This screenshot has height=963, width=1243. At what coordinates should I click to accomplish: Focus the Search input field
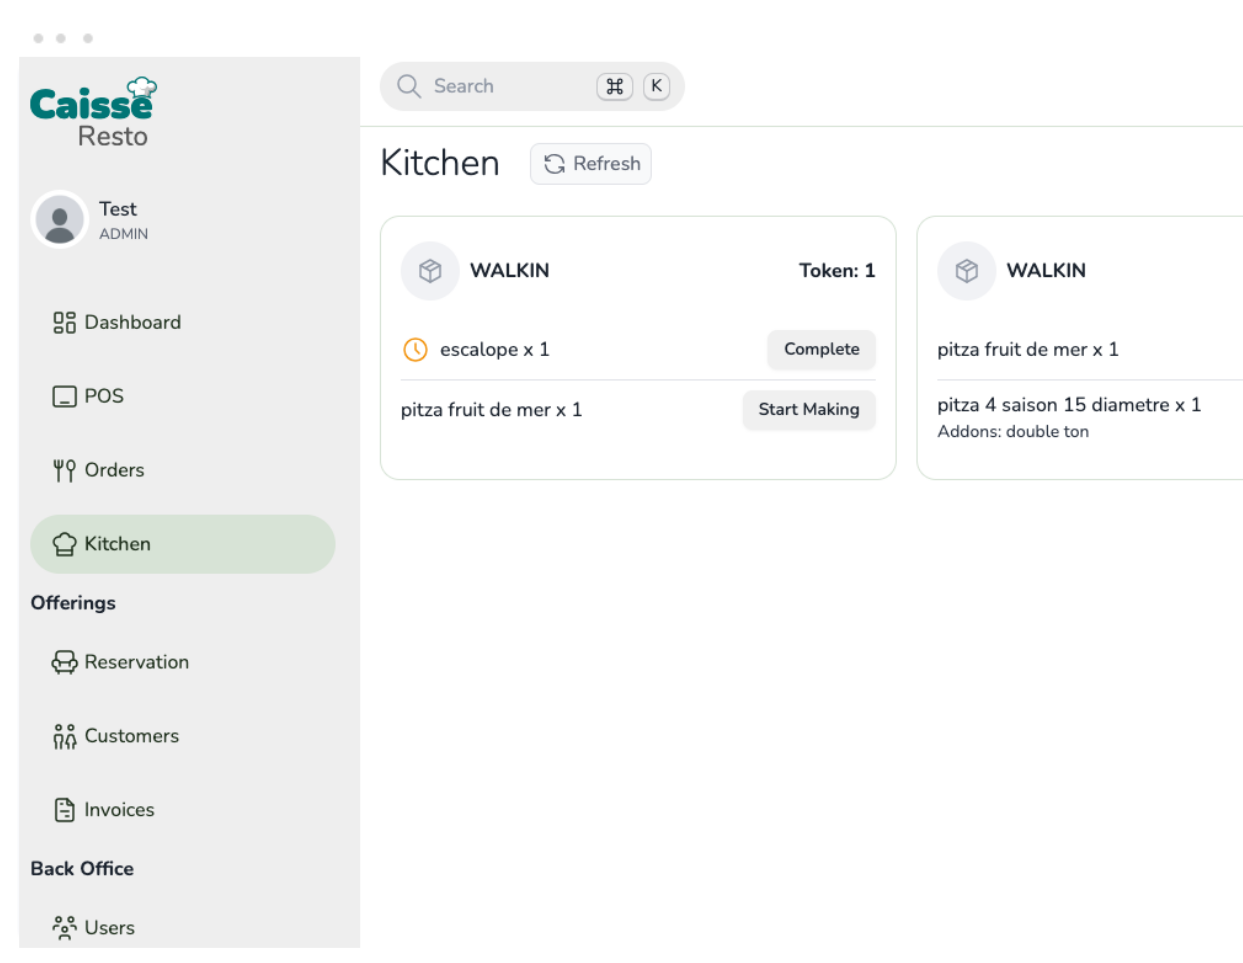510,86
